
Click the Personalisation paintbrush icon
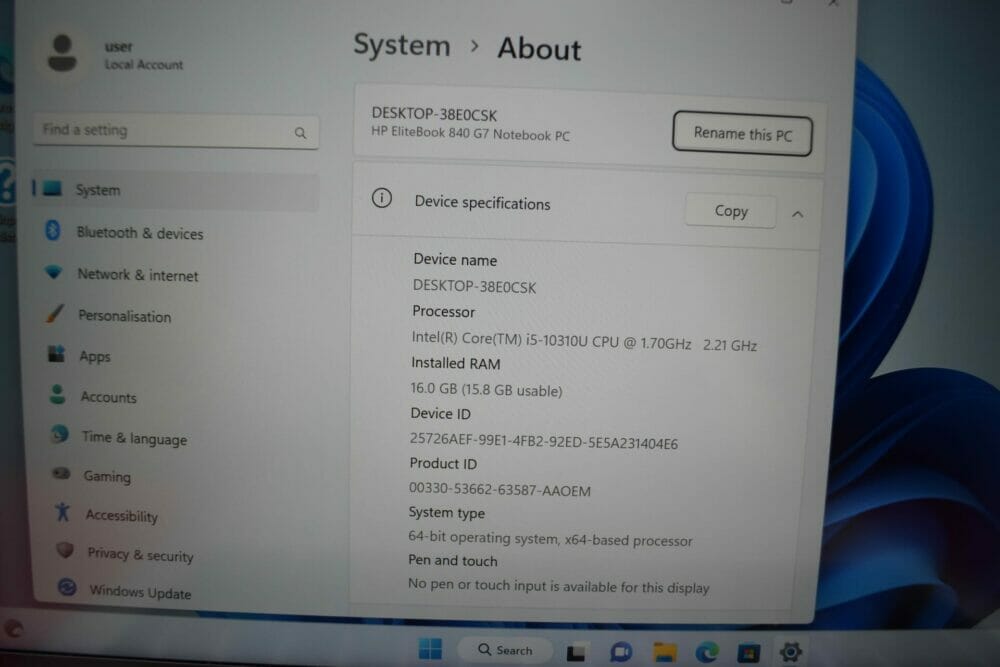click(55, 313)
